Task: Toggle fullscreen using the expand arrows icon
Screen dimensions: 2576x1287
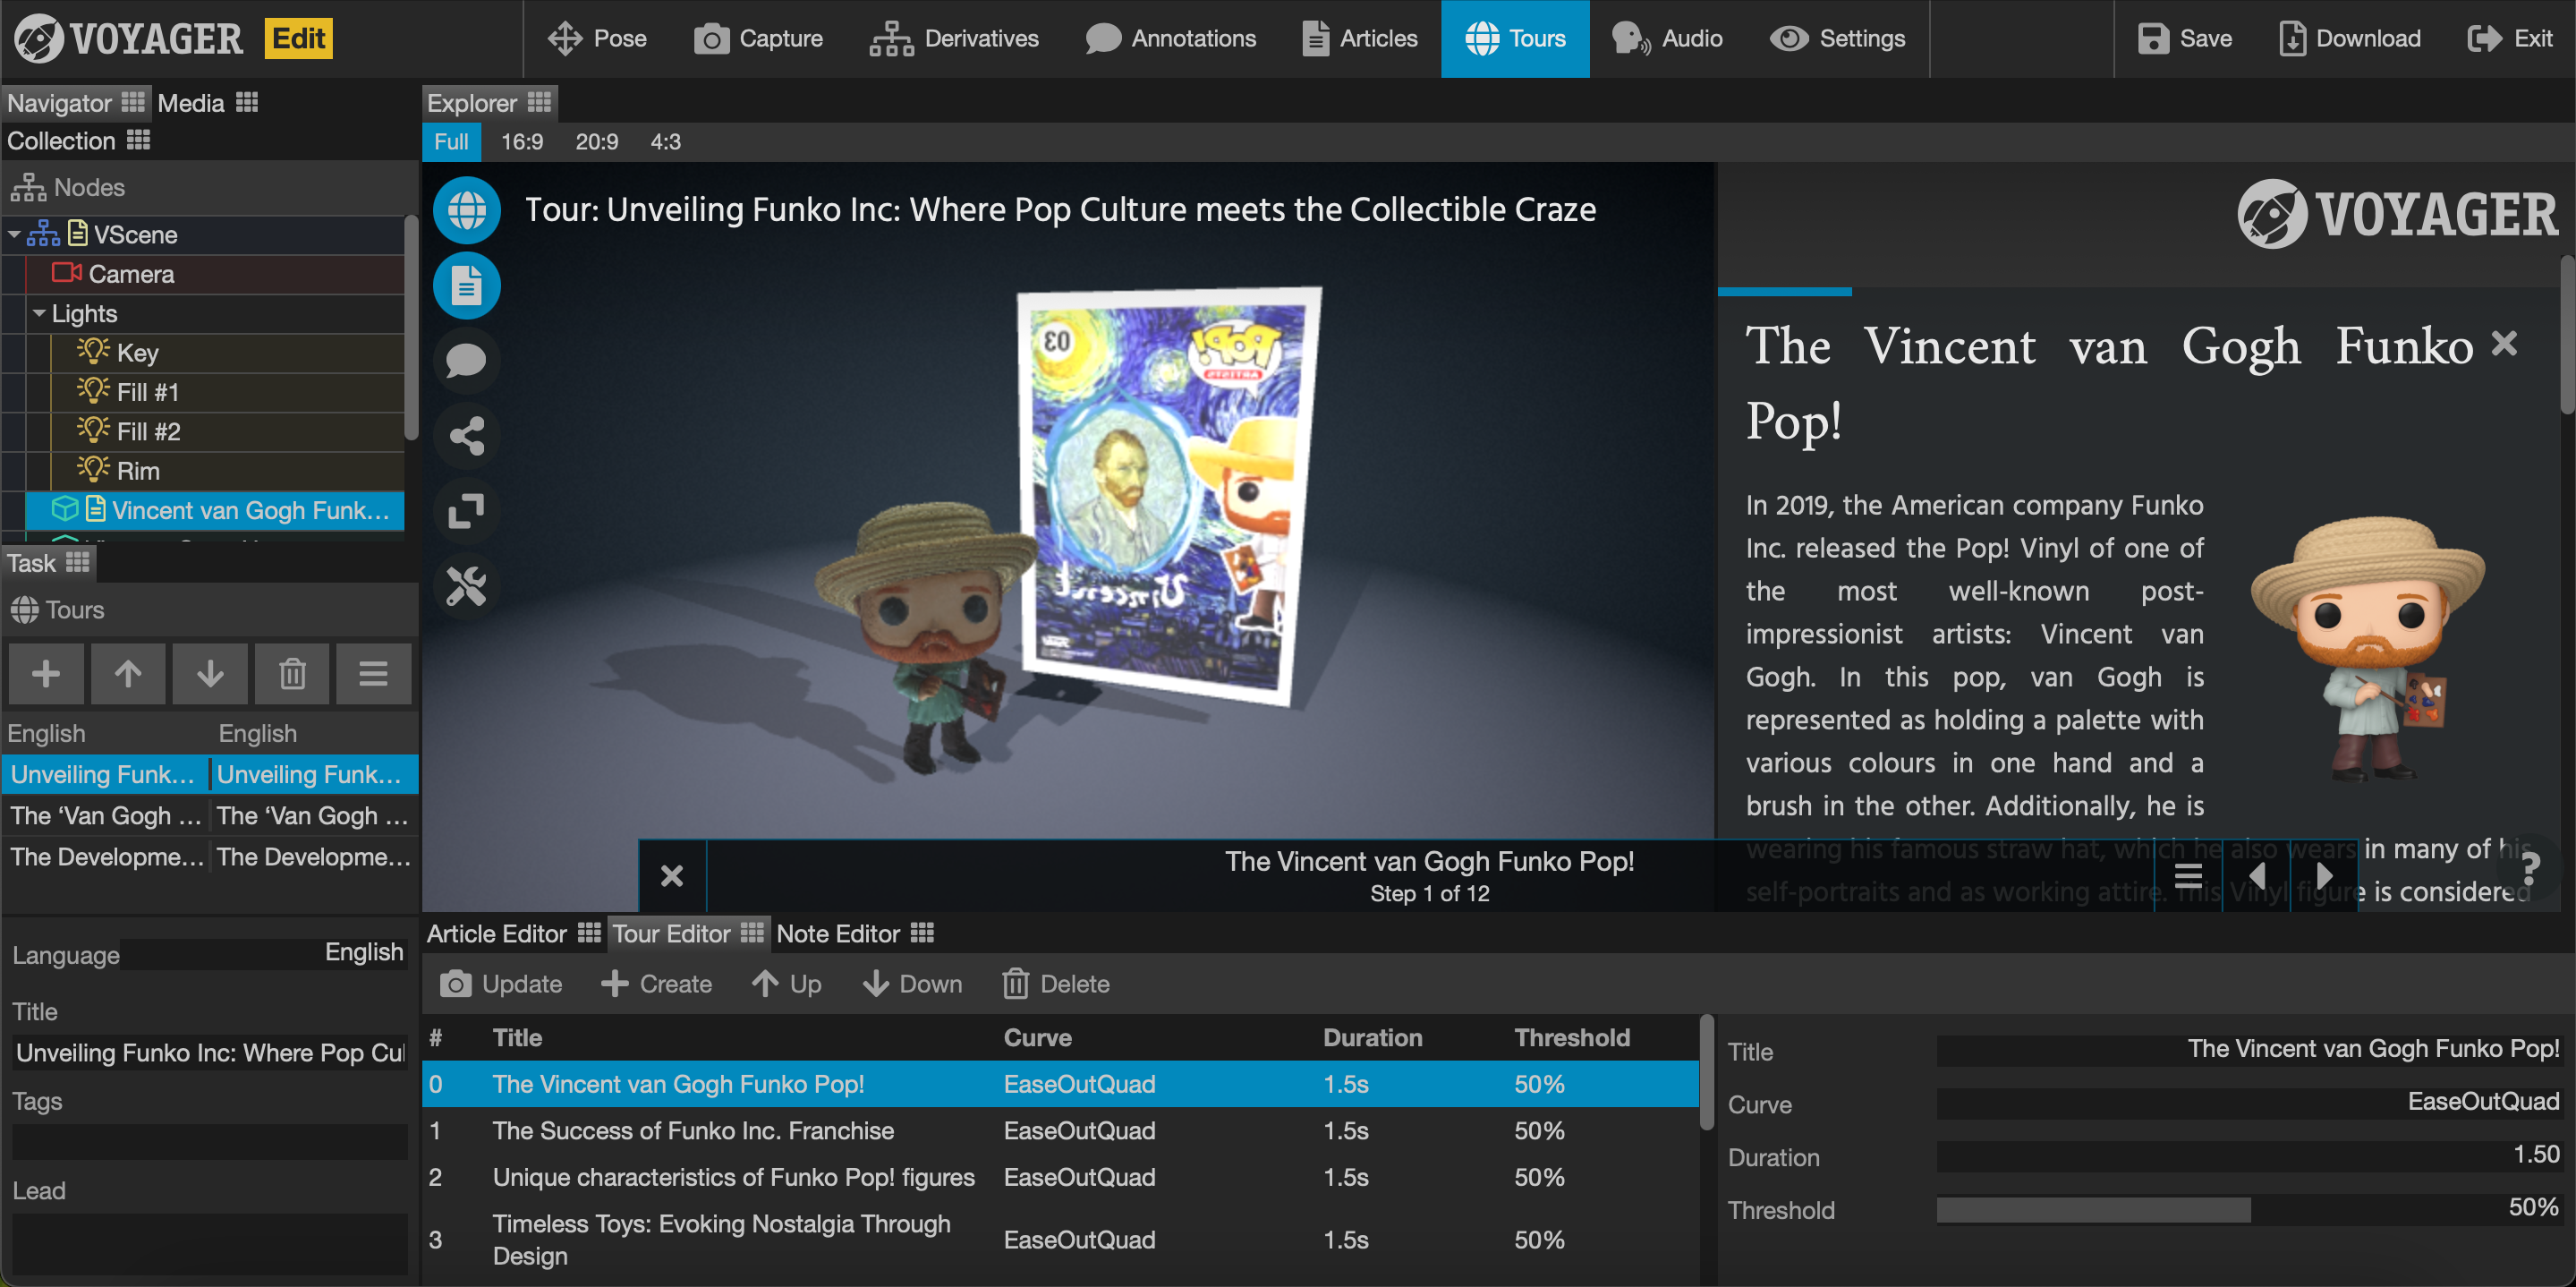Action: point(466,511)
